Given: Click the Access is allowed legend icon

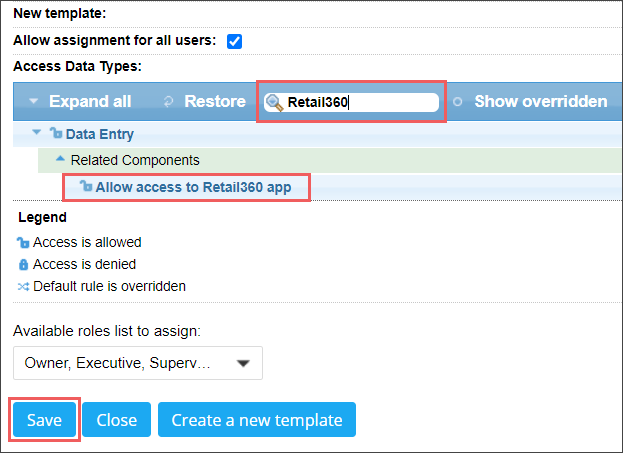Looking at the screenshot, I should [23, 242].
